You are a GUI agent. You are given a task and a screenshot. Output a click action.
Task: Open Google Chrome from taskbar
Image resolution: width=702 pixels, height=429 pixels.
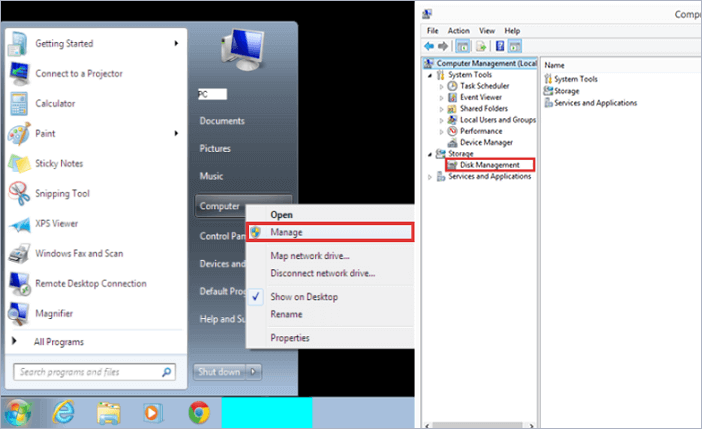(199, 412)
